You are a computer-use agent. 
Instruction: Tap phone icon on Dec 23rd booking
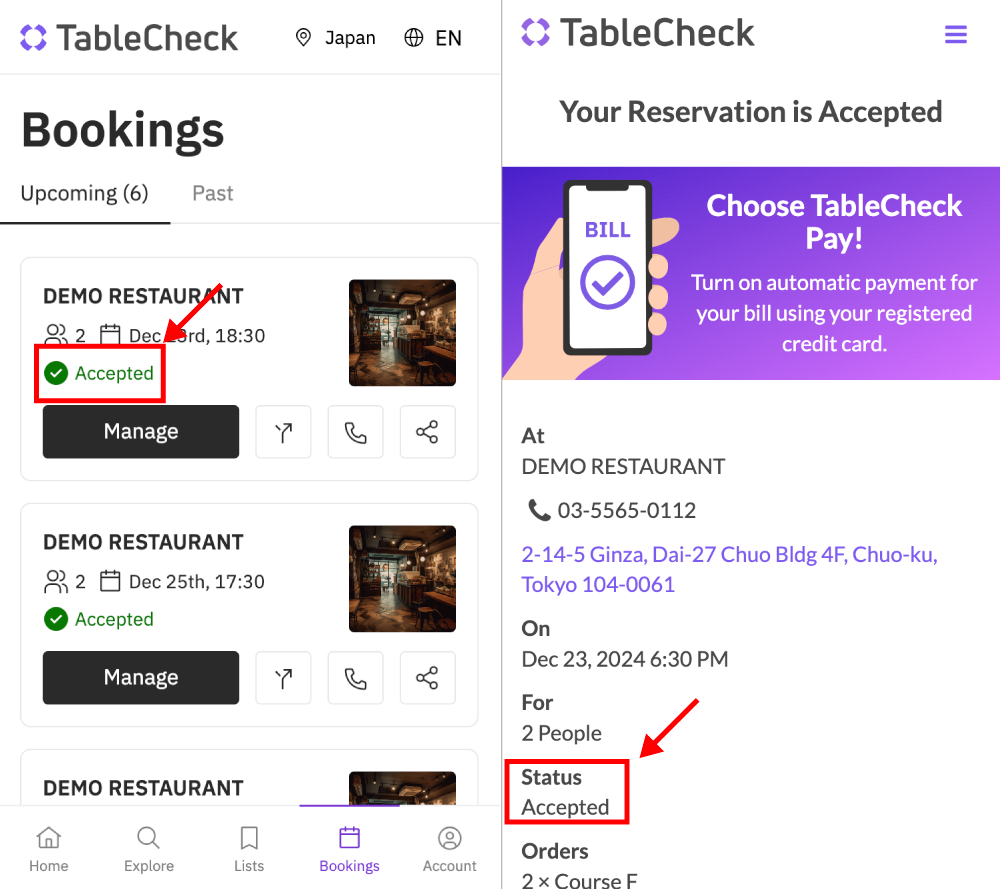coord(355,432)
